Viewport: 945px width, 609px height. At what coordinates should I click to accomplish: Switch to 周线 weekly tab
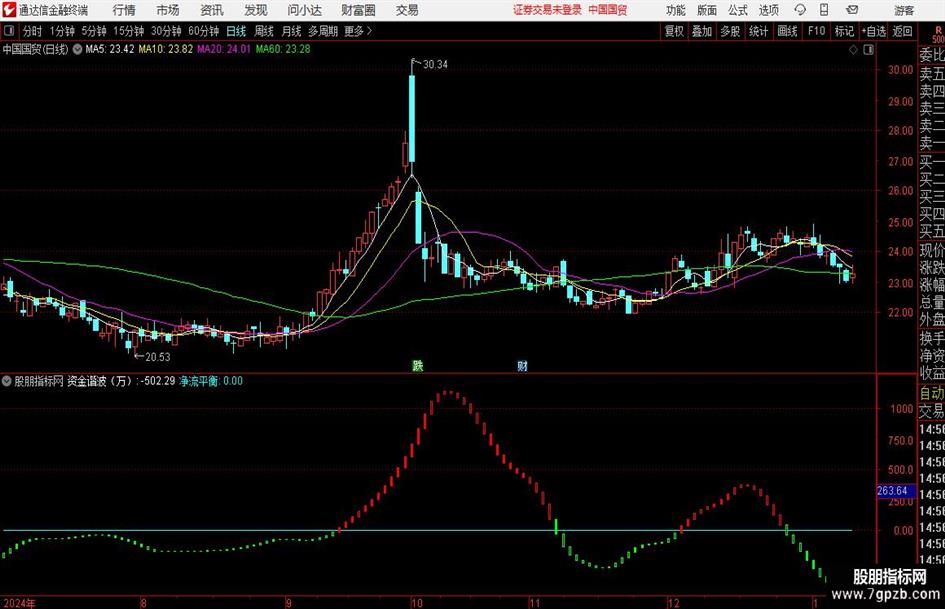[264, 31]
